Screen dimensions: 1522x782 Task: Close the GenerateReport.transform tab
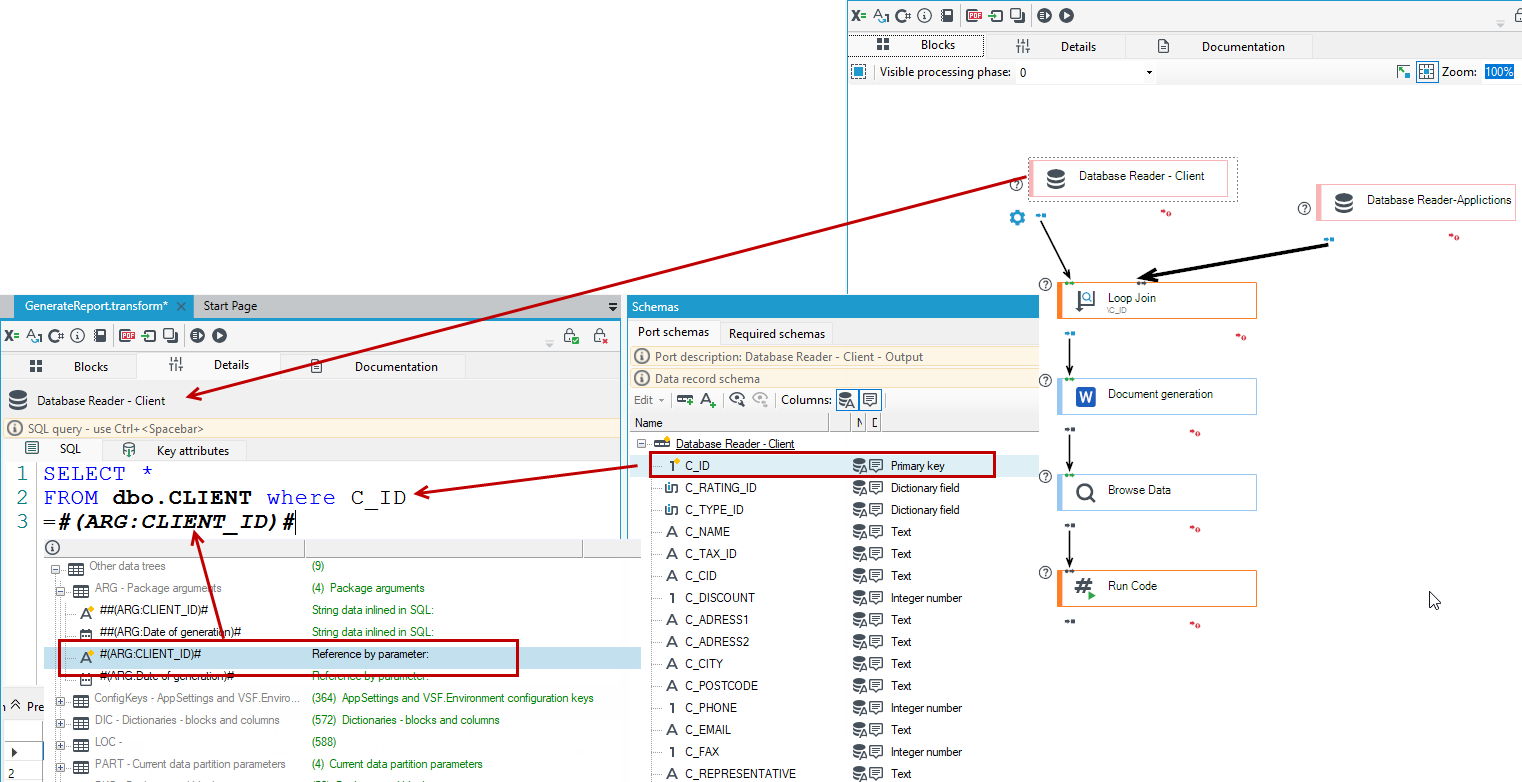[x=180, y=306]
